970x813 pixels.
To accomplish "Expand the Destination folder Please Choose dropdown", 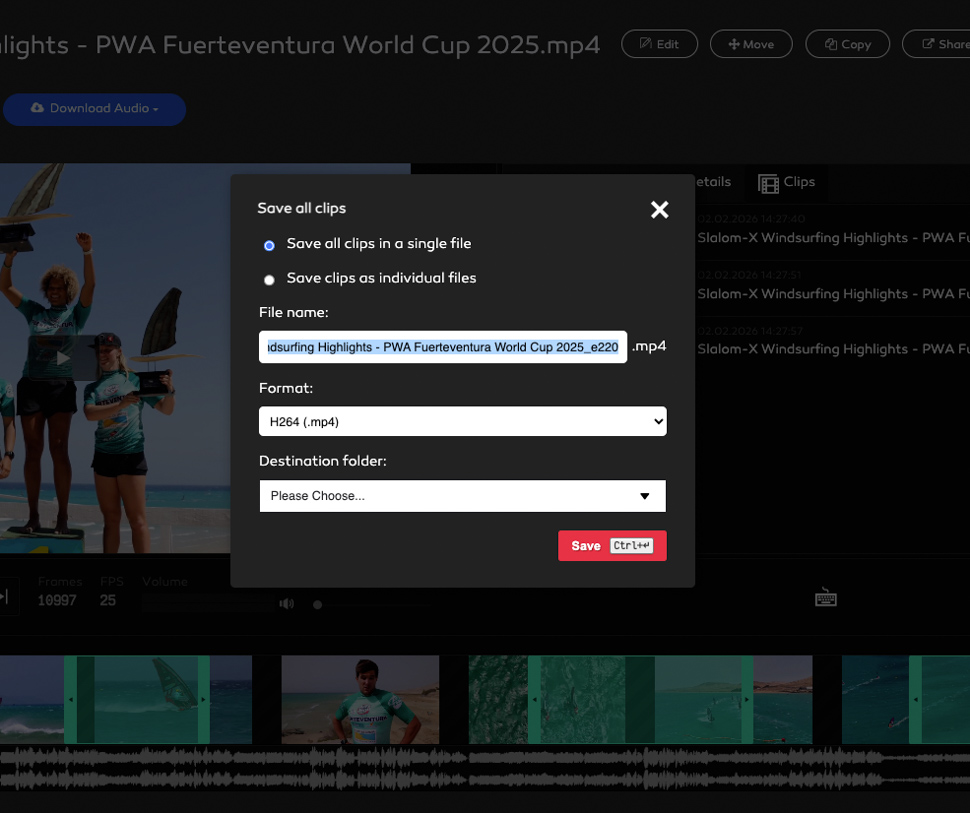I will [x=462, y=496].
